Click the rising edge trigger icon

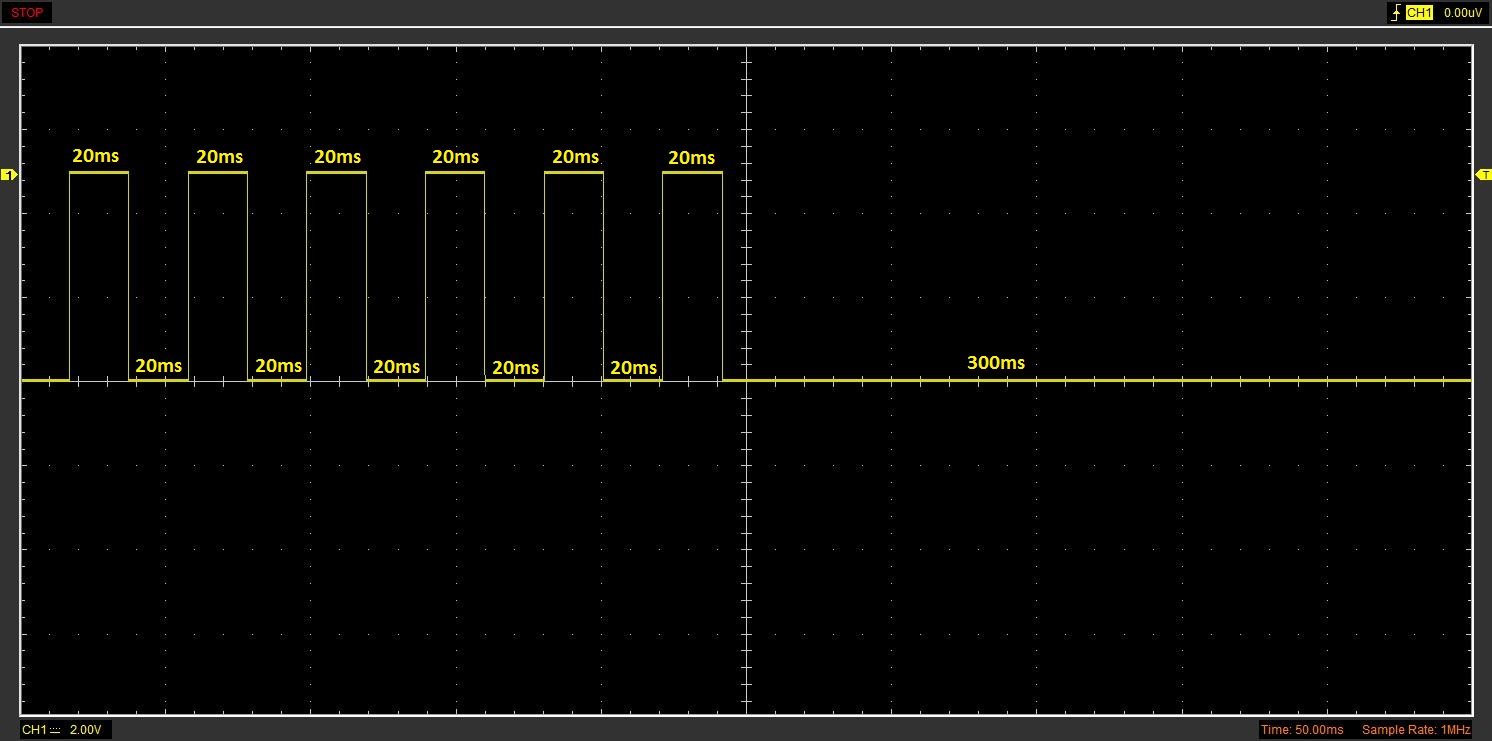point(1395,13)
